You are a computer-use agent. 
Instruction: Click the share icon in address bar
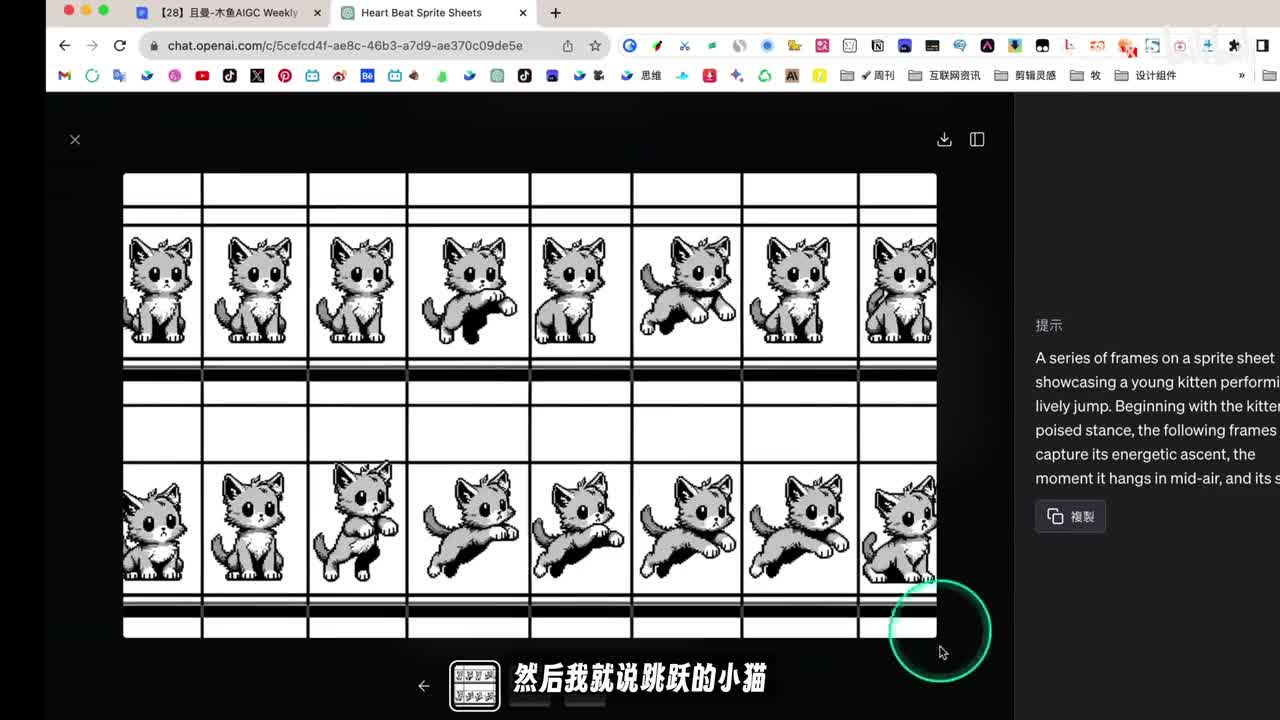(568, 46)
